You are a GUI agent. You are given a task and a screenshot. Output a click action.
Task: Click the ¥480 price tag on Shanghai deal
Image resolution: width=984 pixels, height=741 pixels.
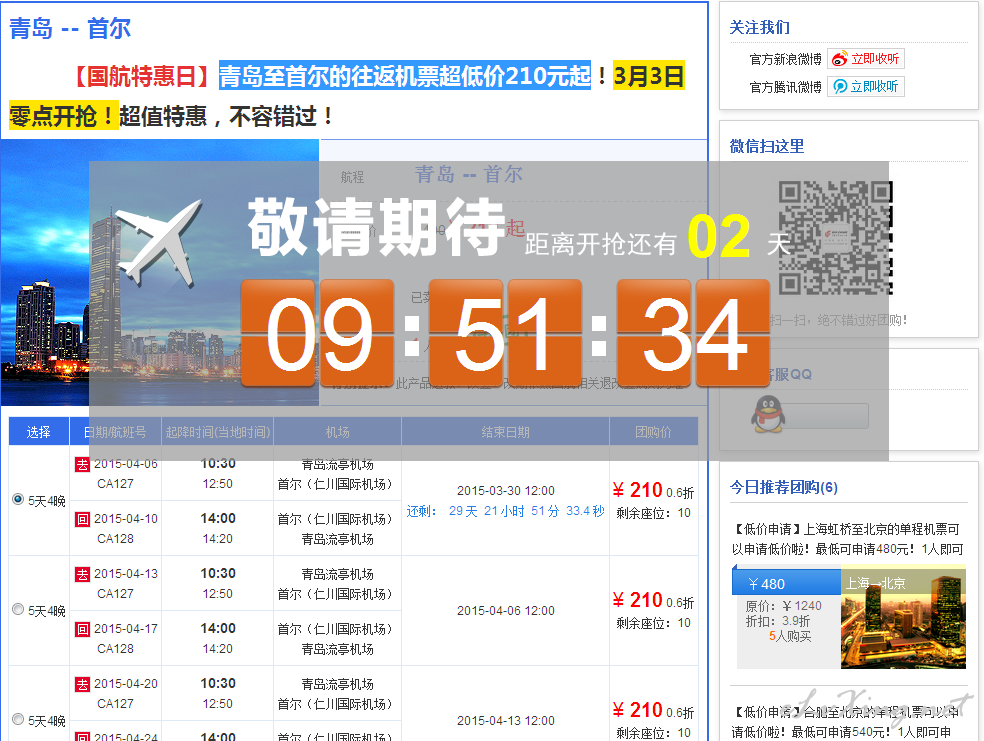point(786,583)
